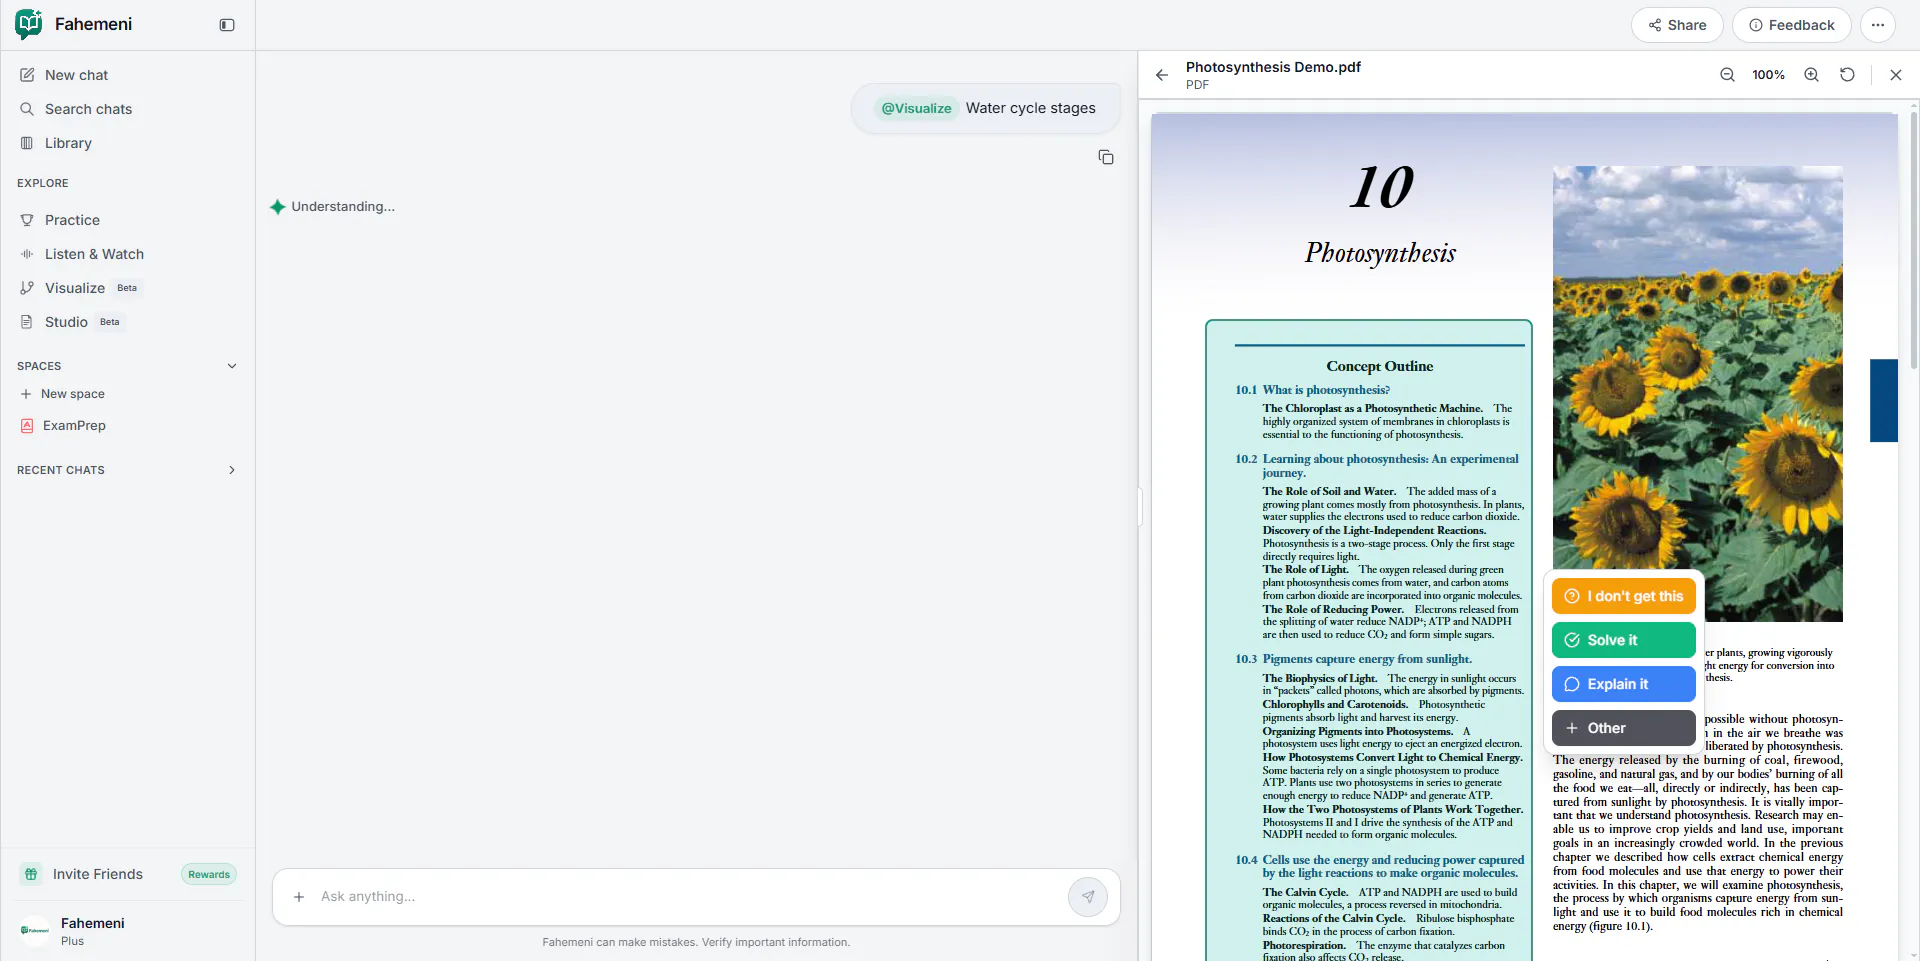The width and height of the screenshot is (1920, 961).
Task: Expand the Recent Chats chevron
Action: 232,470
